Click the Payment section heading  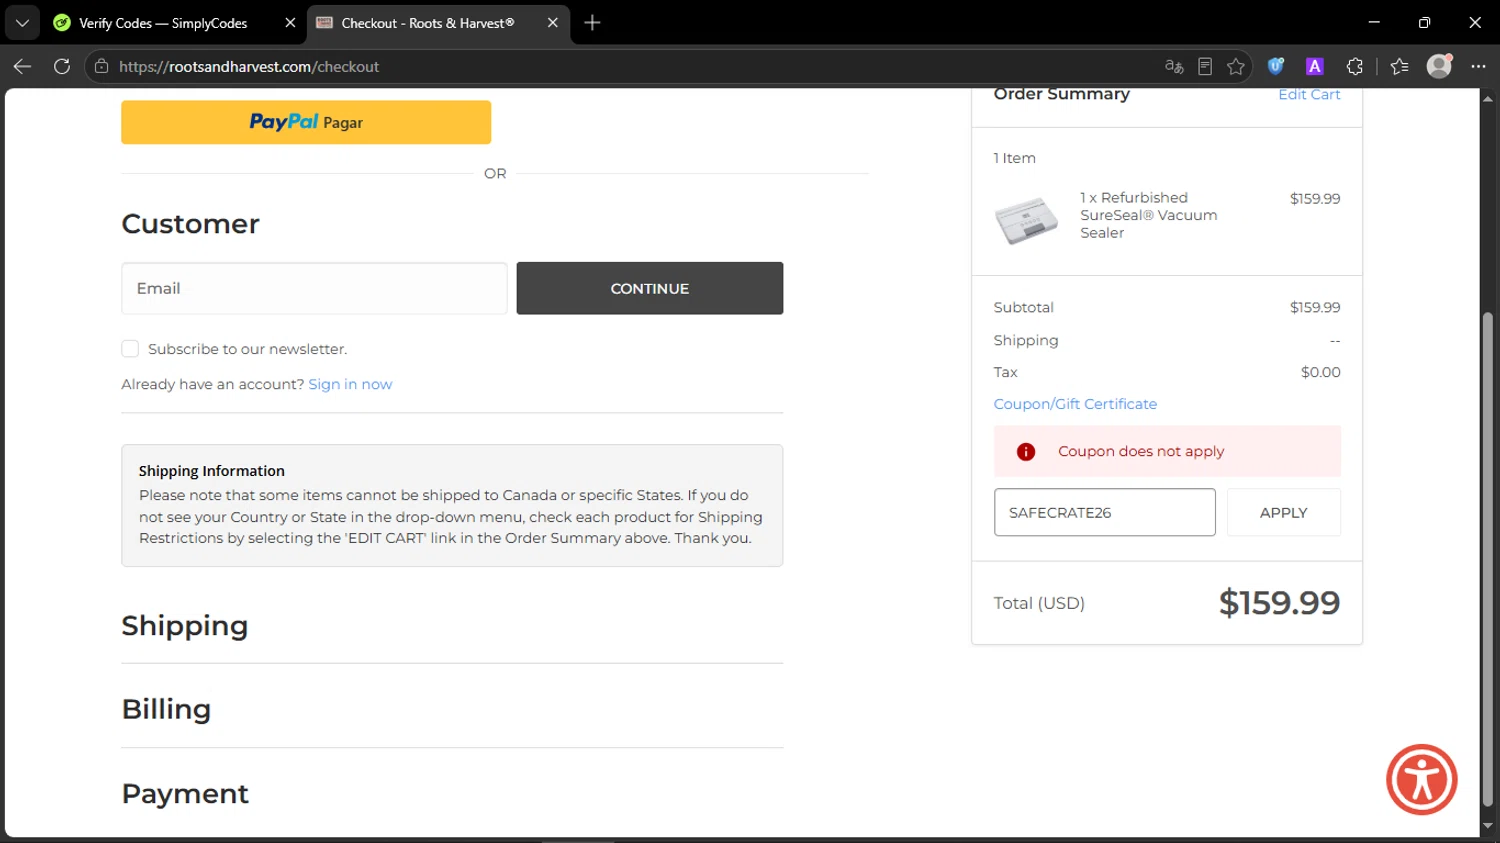[x=185, y=794]
